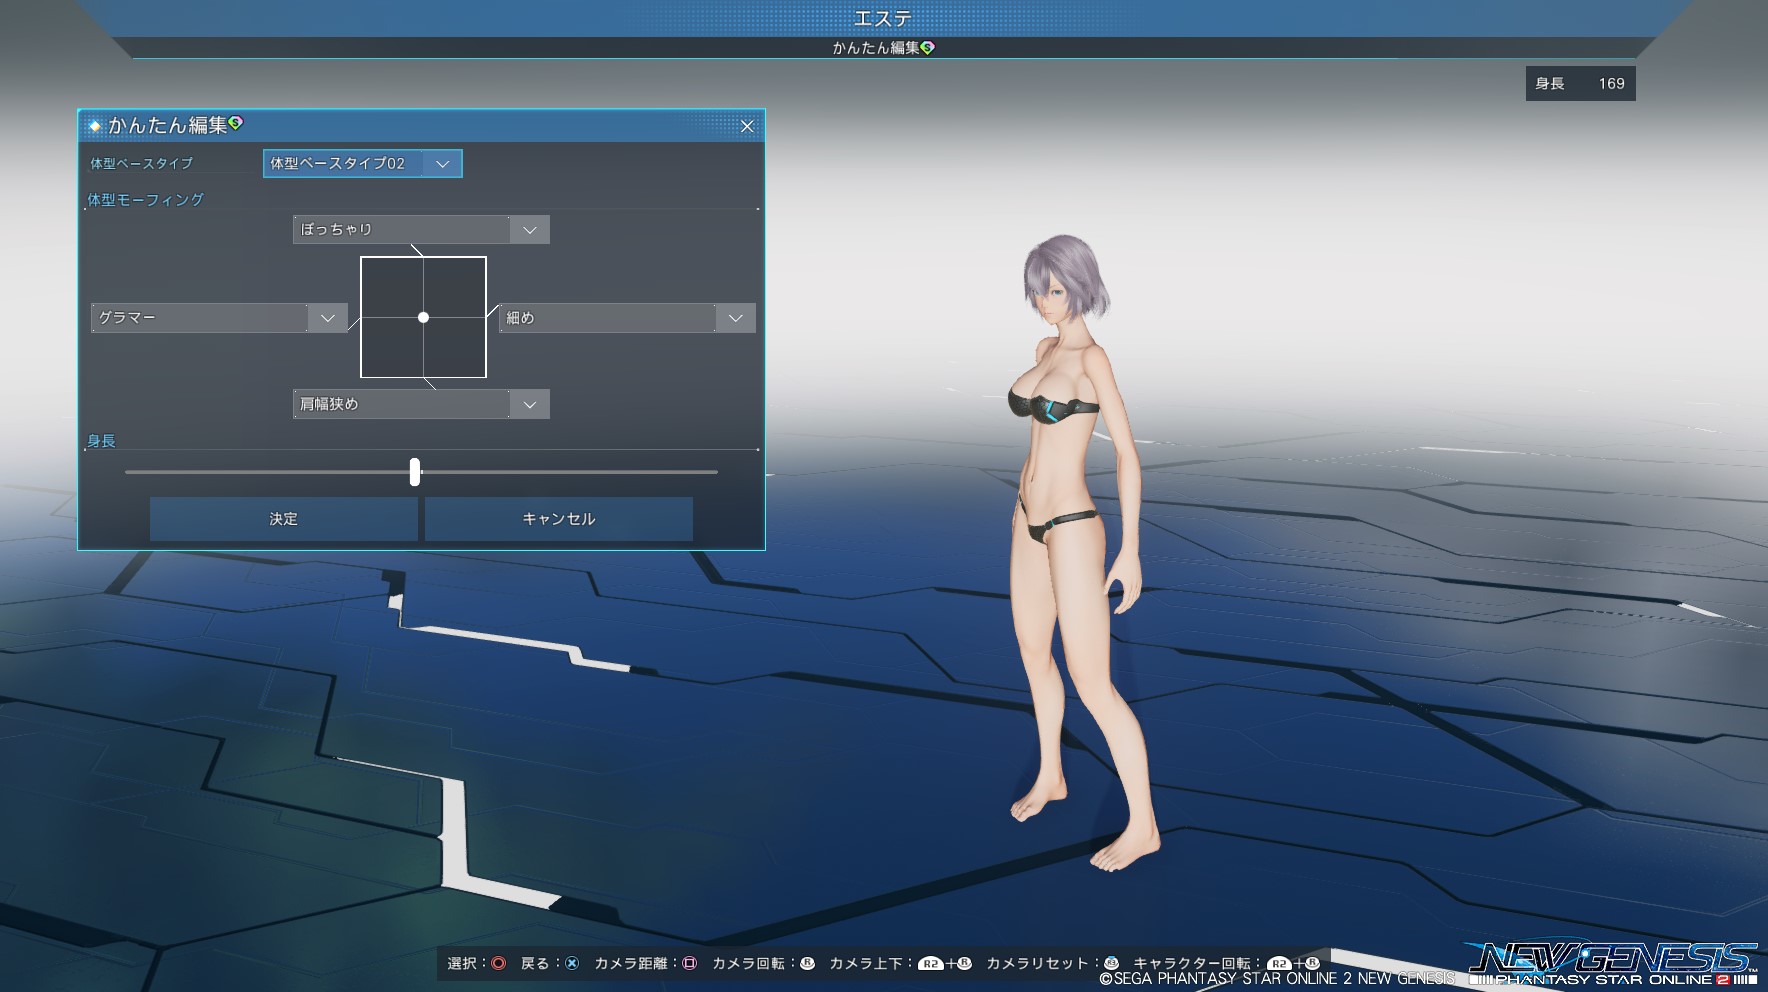
Task: Click the かんたん編集 label in top bar
Action: tap(876, 48)
